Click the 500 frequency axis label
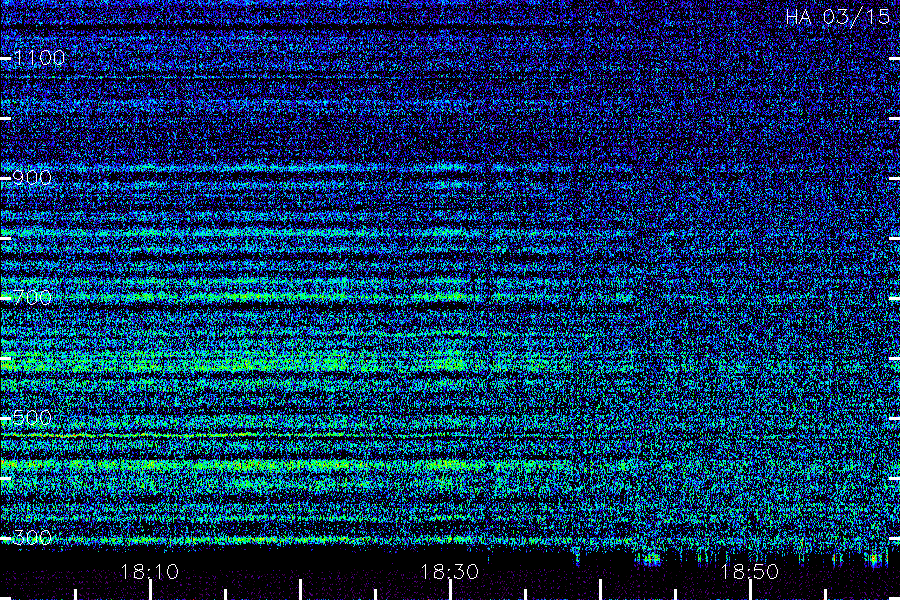 pos(32,417)
